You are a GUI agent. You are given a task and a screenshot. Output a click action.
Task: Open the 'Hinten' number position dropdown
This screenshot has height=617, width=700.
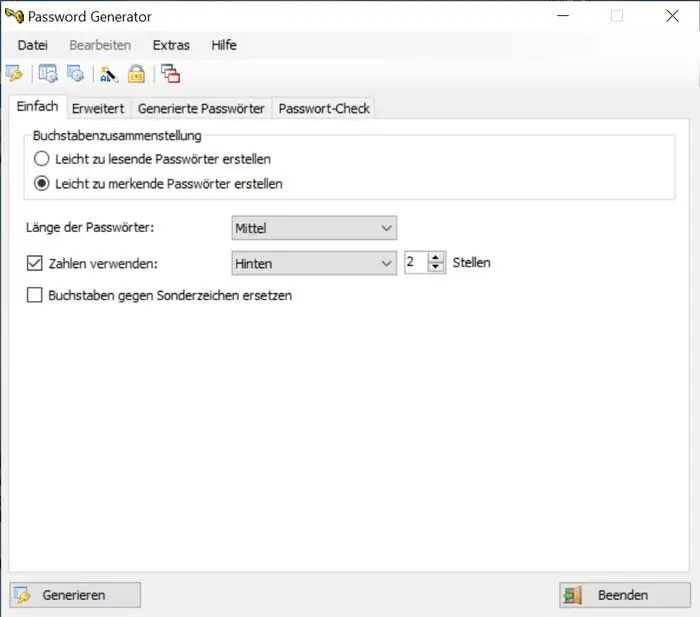[x=314, y=263]
